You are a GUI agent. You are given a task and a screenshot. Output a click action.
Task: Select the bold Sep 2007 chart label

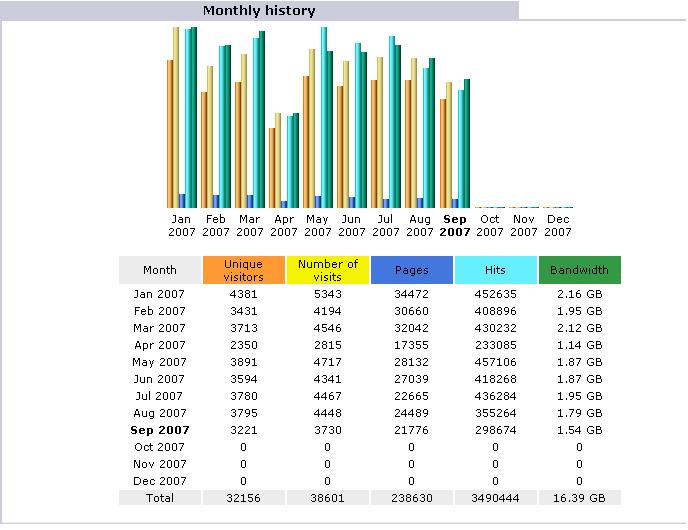(455, 226)
